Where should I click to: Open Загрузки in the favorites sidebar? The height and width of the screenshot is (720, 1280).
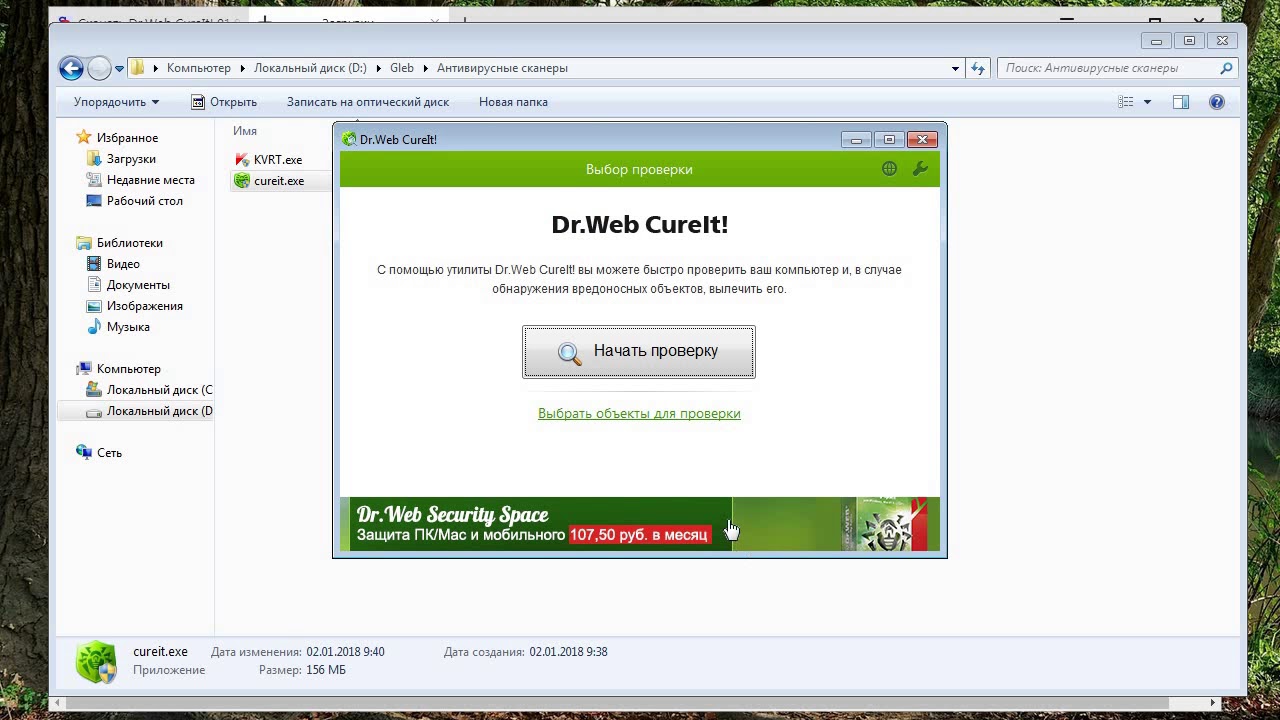[x=131, y=159]
